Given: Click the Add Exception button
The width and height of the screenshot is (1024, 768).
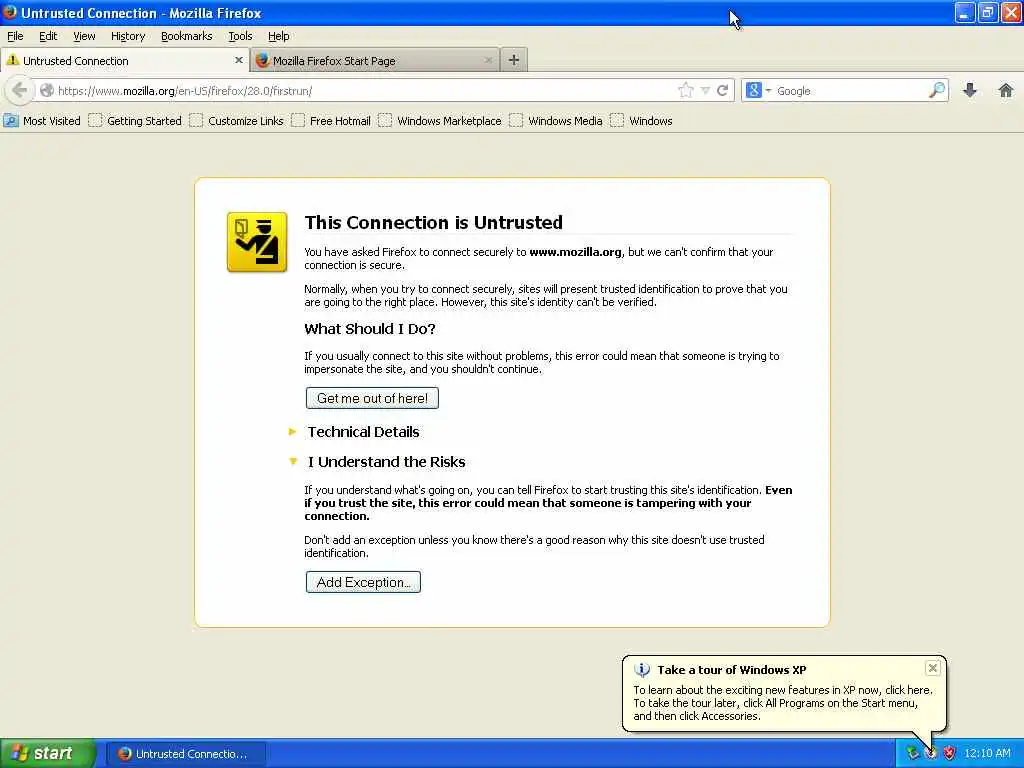Looking at the screenshot, I should pyautogui.click(x=363, y=582).
